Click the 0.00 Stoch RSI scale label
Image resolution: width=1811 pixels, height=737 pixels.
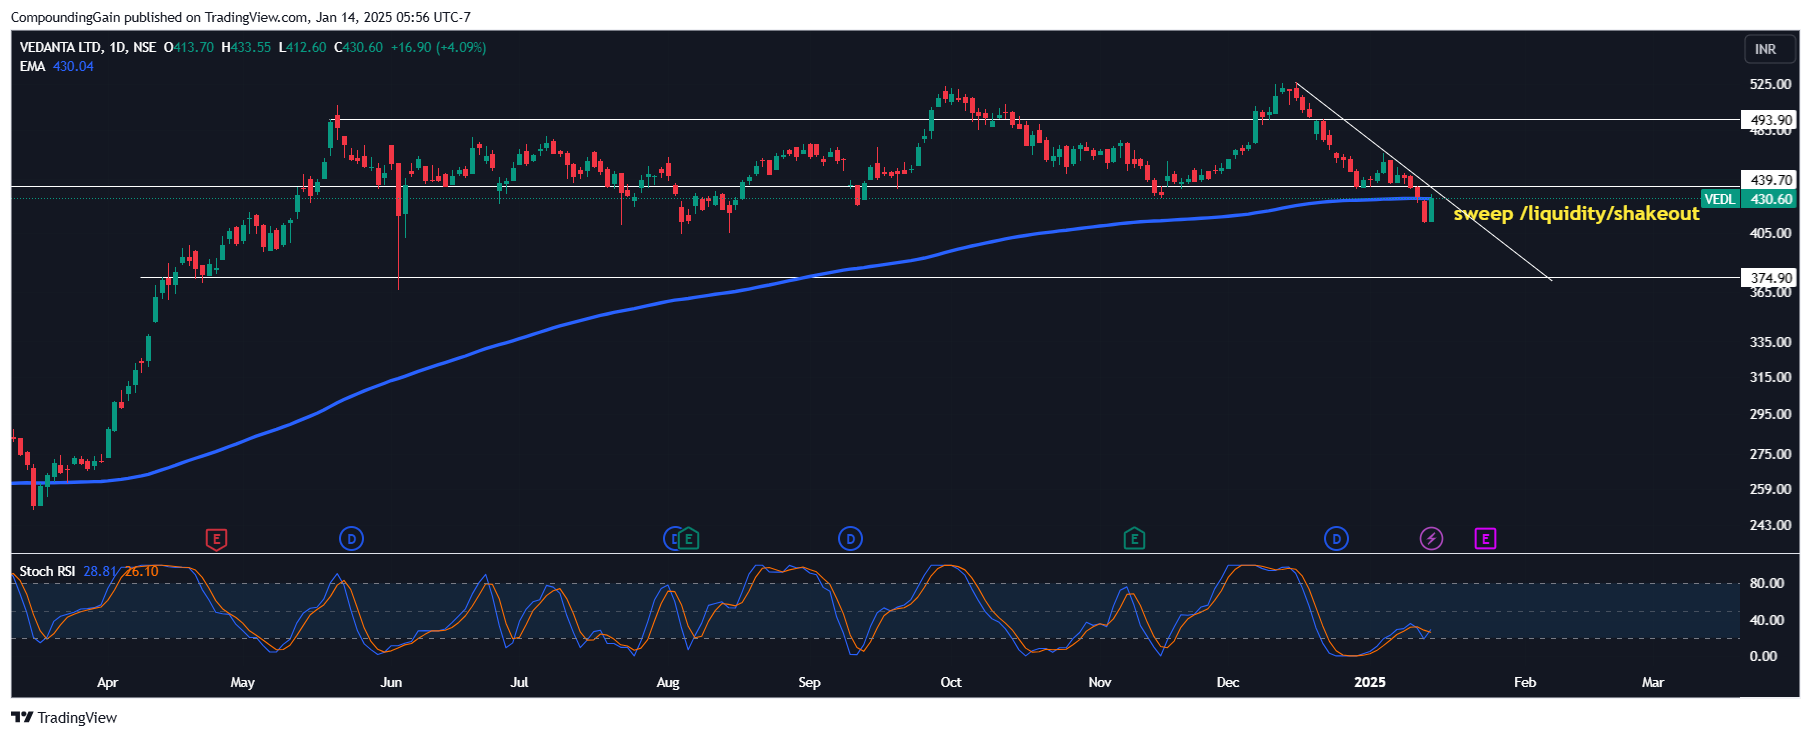pos(1763,656)
